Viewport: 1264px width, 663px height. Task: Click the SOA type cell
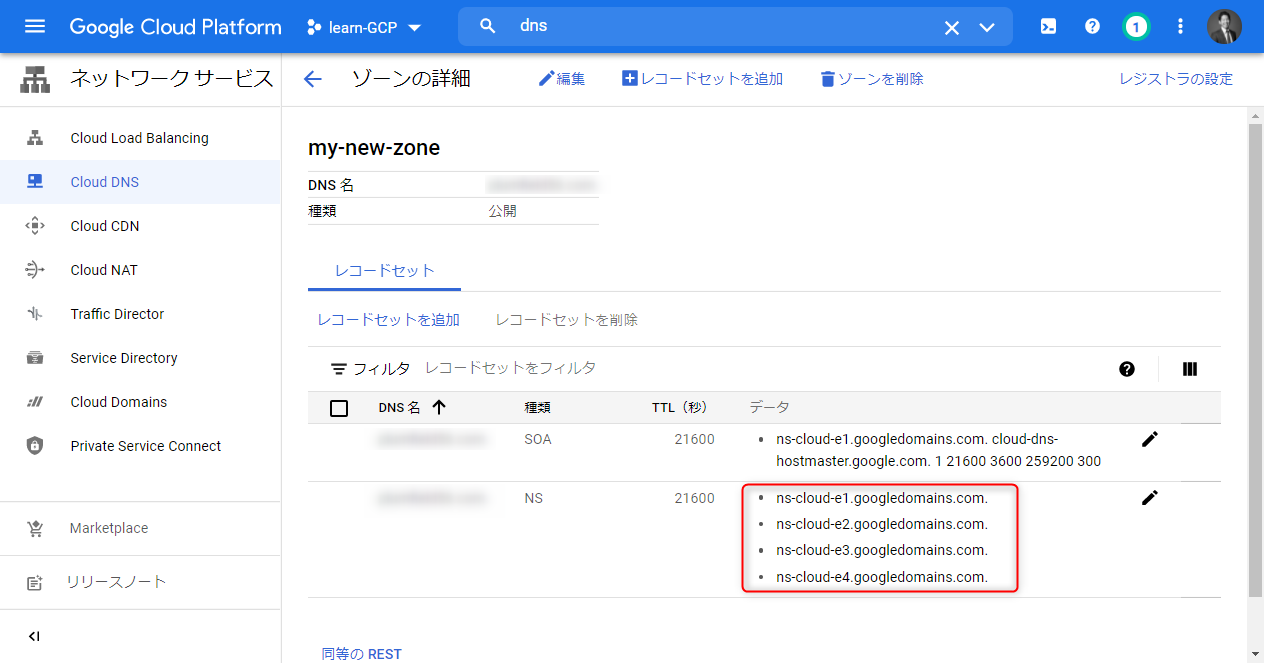[538, 439]
